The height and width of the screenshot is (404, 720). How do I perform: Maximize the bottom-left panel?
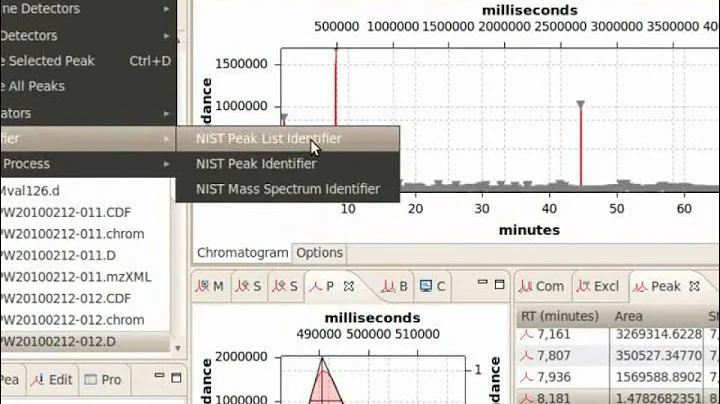click(x=176, y=378)
